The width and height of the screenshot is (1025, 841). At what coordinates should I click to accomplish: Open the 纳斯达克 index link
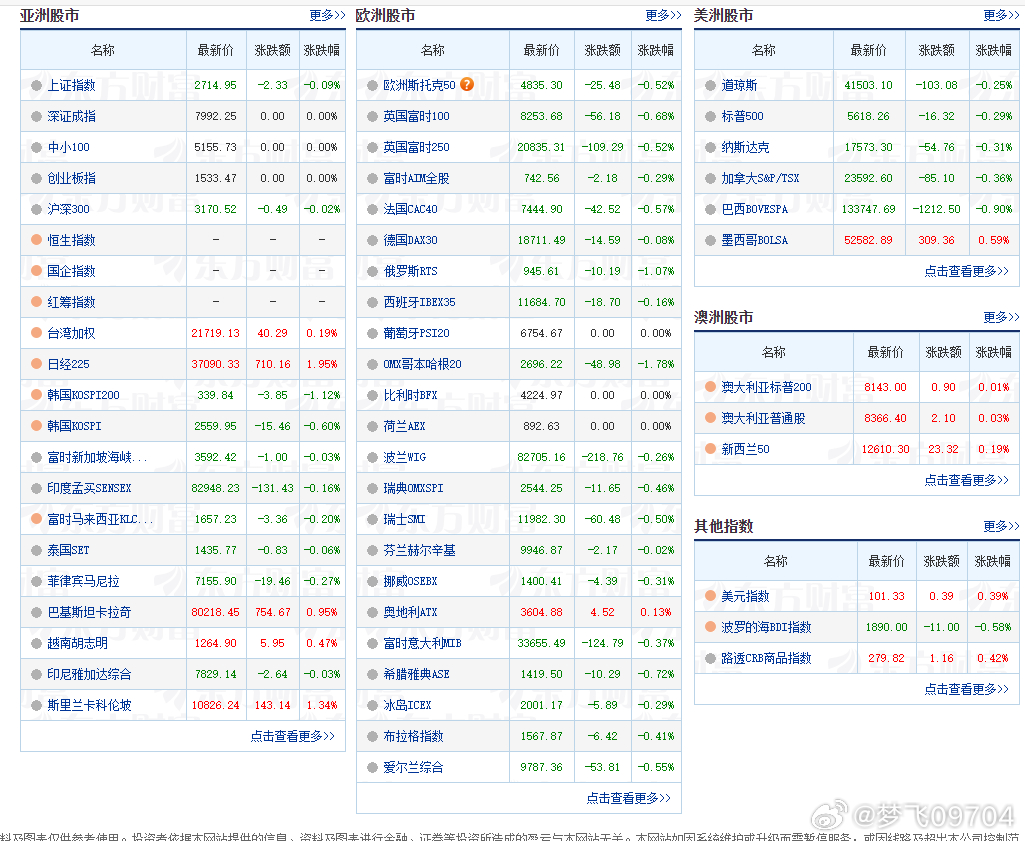745,147
